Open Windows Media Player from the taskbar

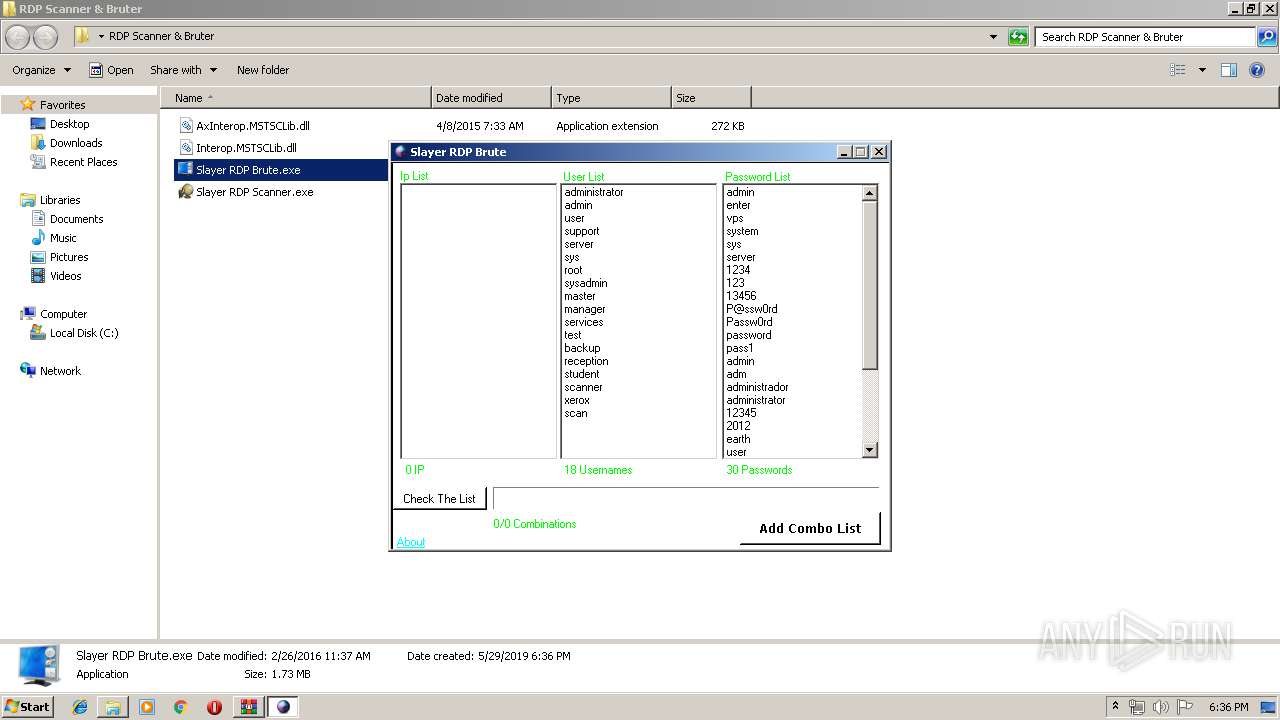point(147,707)
